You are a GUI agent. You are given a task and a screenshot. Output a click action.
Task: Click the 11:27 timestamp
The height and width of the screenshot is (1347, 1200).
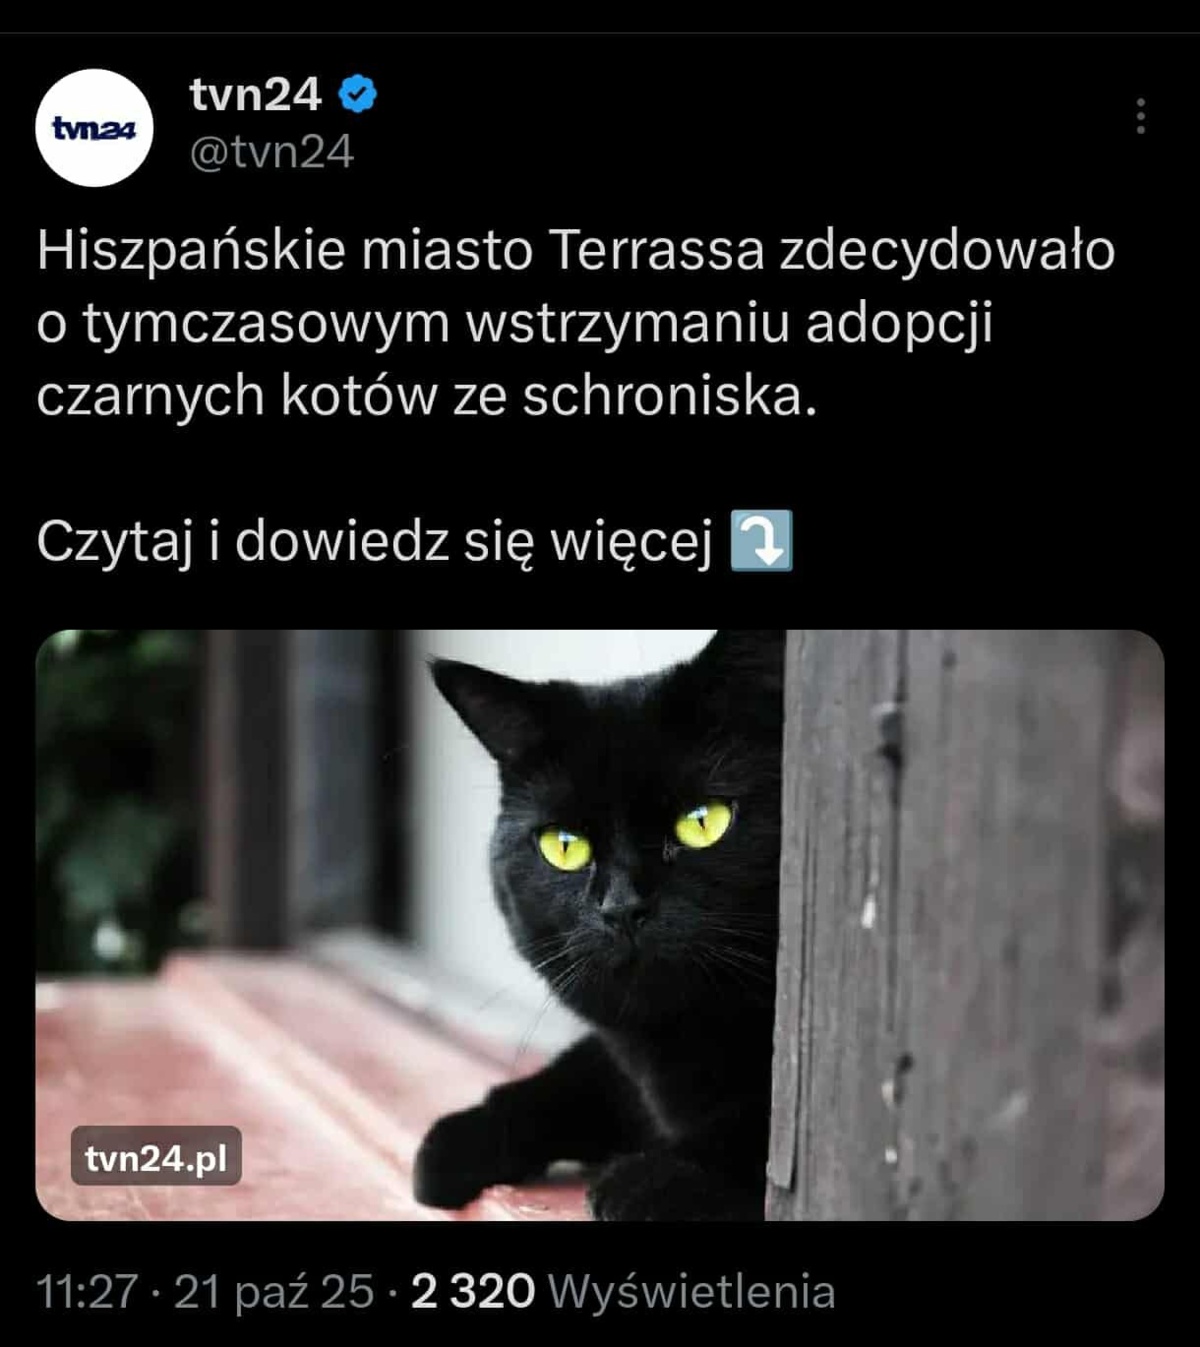click(86, 1291)
